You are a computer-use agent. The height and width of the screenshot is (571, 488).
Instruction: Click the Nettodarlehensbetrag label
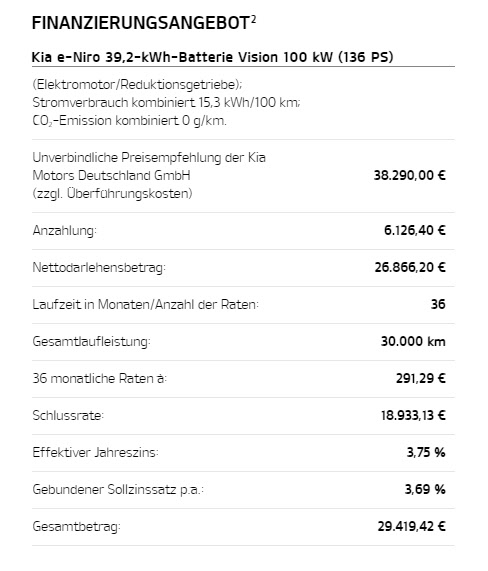click(x=99, y=268)
